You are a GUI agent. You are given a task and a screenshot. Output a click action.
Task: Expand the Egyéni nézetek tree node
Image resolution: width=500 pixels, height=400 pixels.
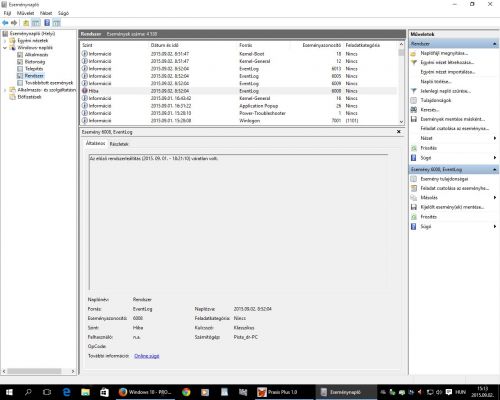point(5,41)
